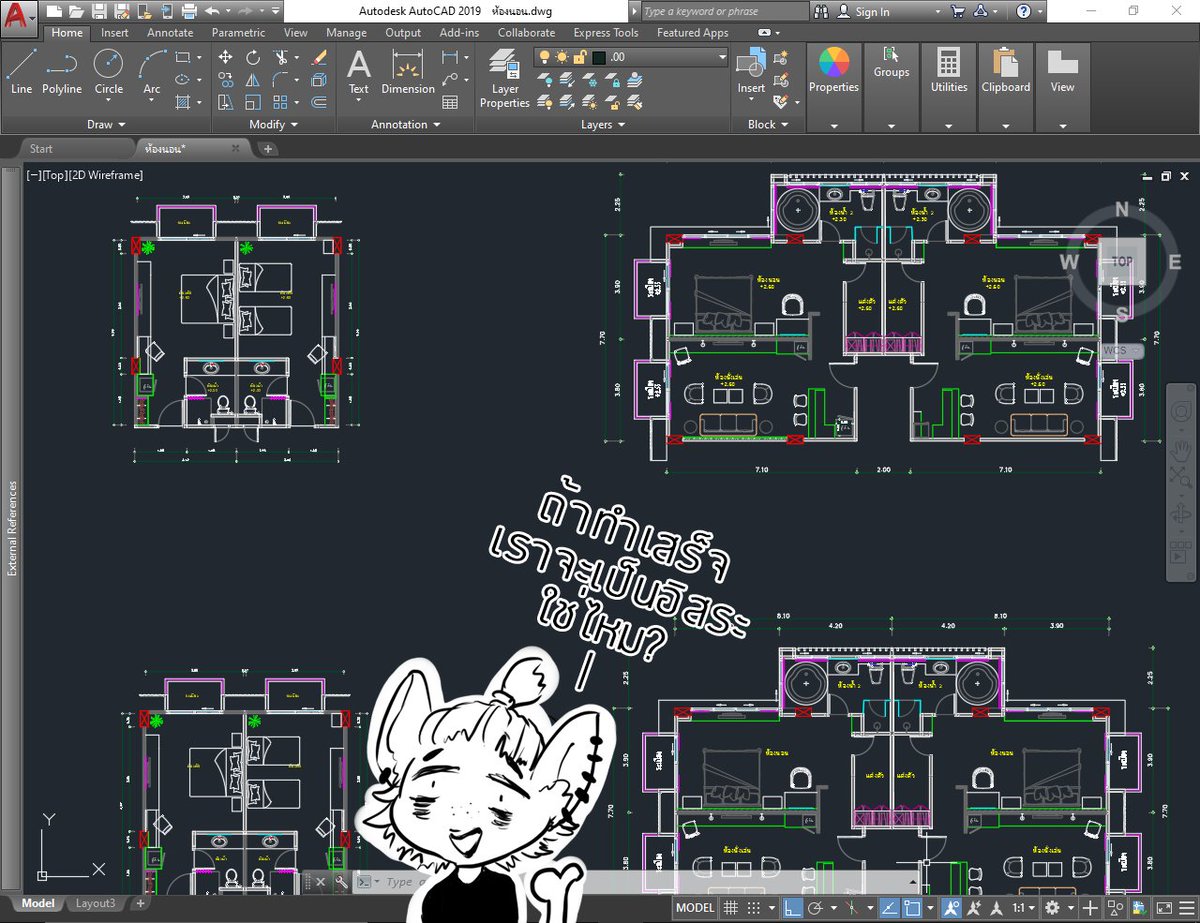
Task: Select the Line drawing tool
Action: 22,71
